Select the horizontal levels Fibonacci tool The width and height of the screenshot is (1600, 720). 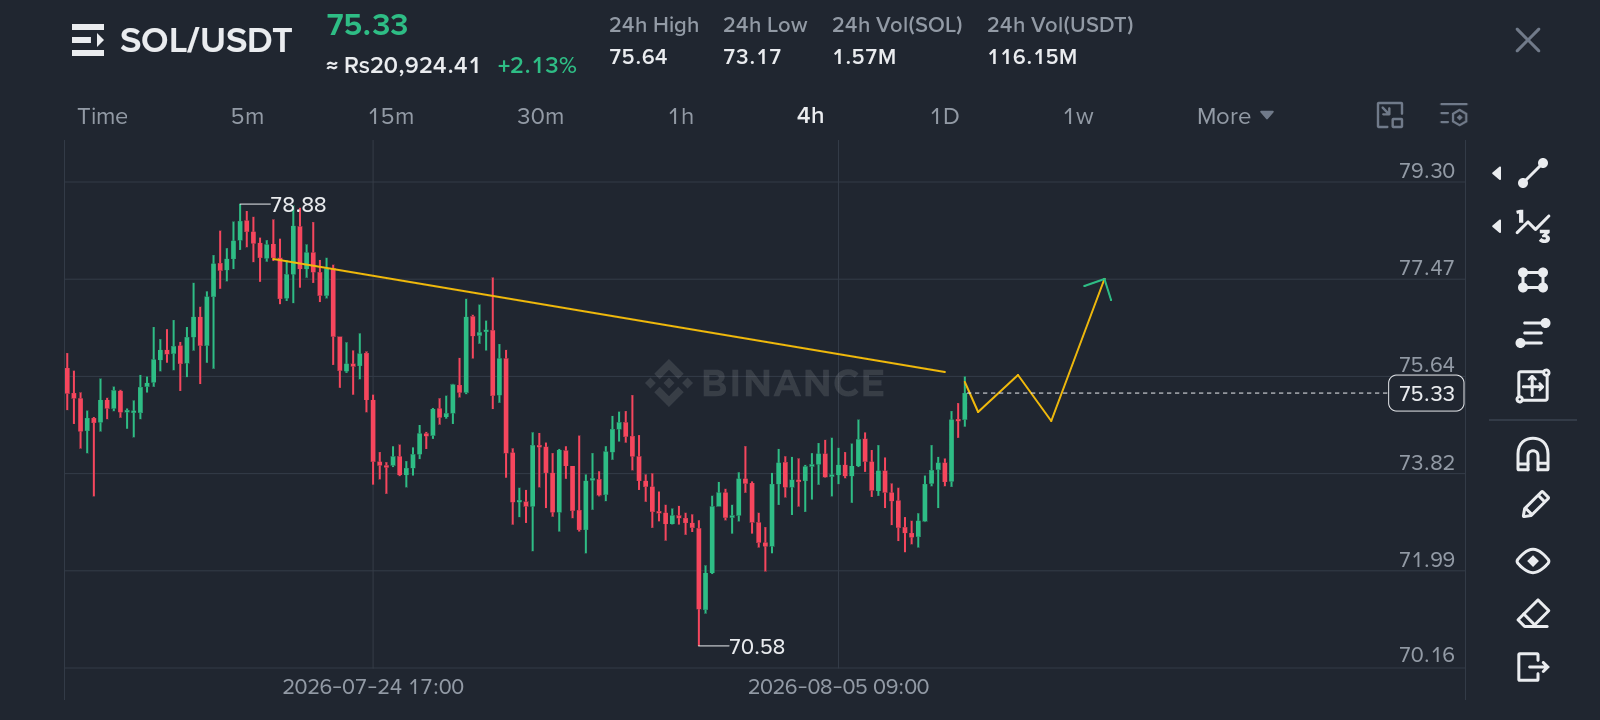point(1533,332)
